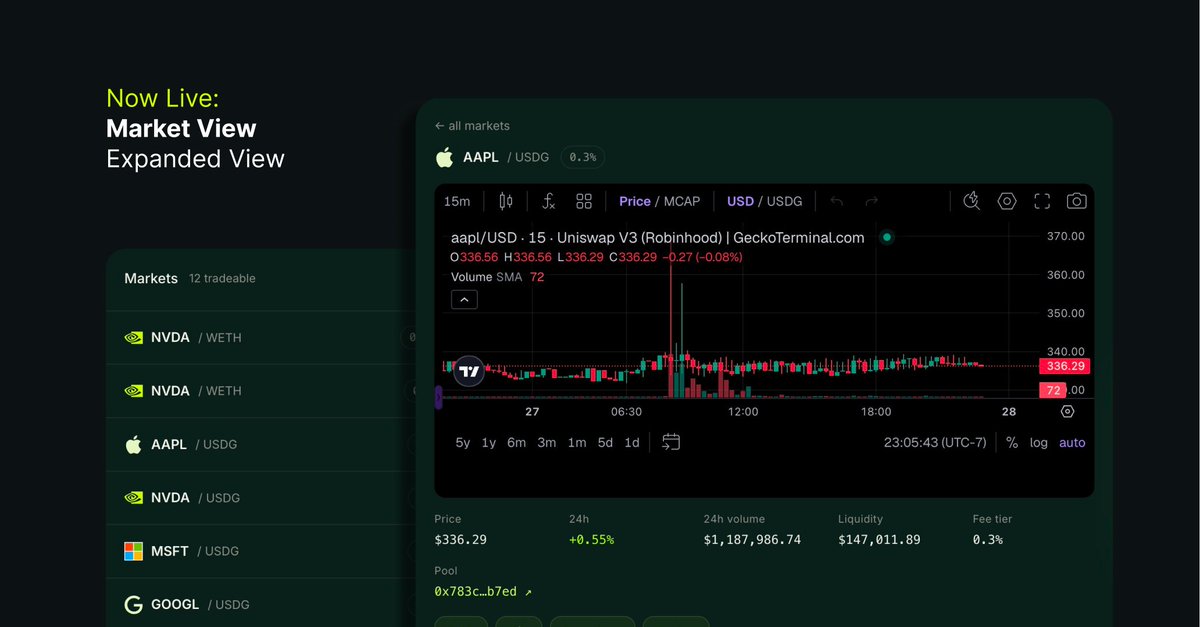This screenshot has height=627, width=1200.
Task: Toggle percent scale on chart
Action: [1012, 442]
